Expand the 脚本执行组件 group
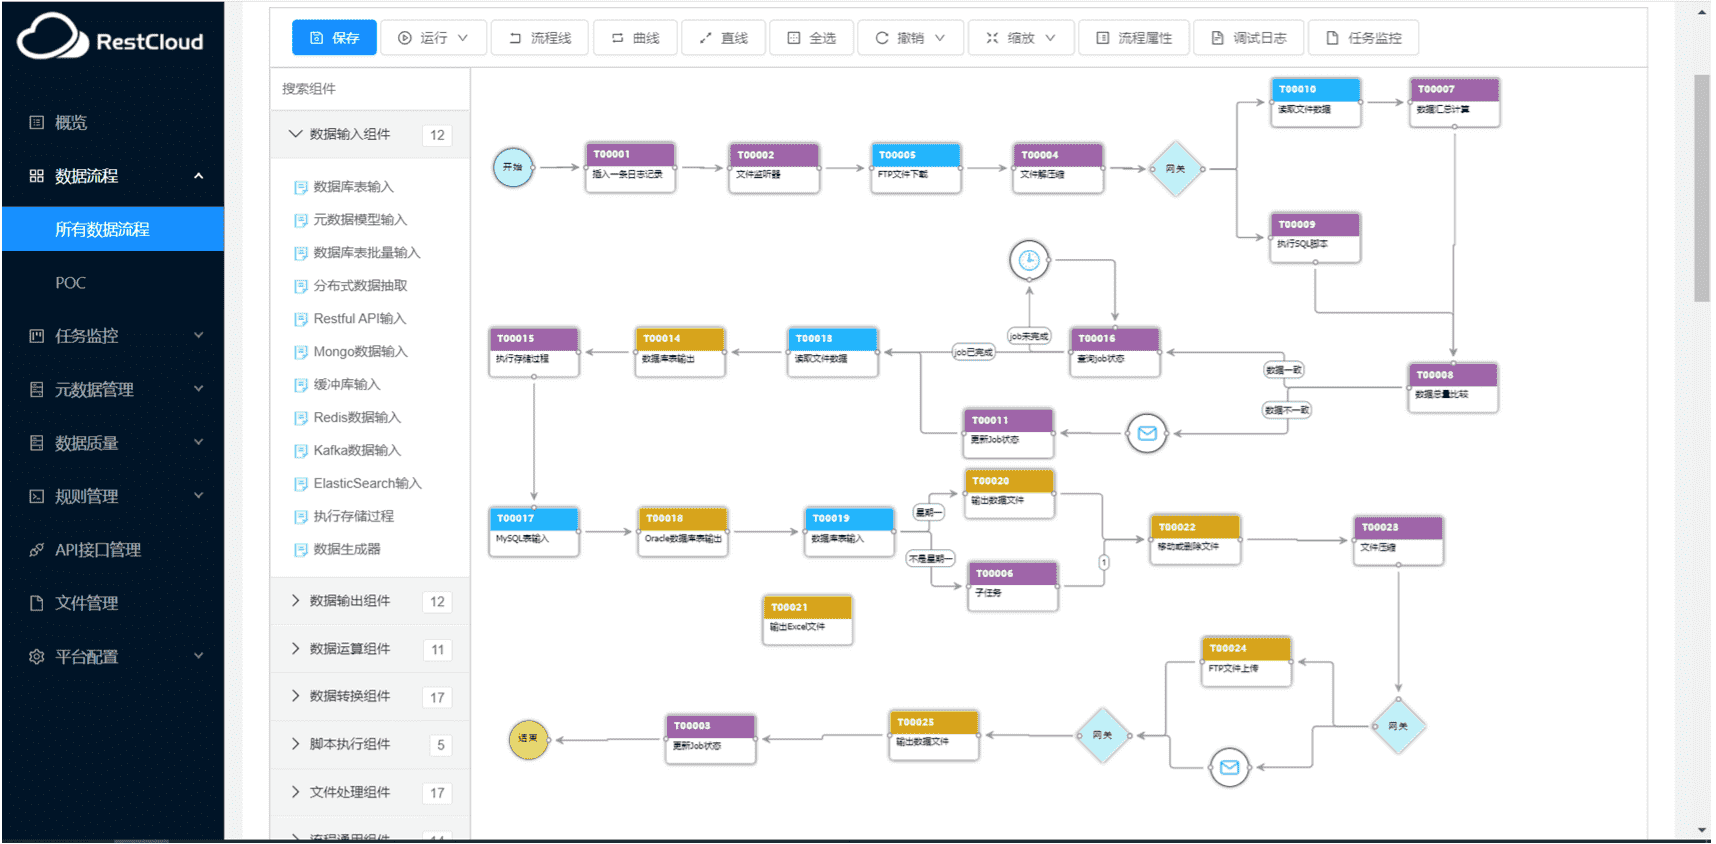The height and width of the screenshot is (844, 1716). click(x=370, y=745)
